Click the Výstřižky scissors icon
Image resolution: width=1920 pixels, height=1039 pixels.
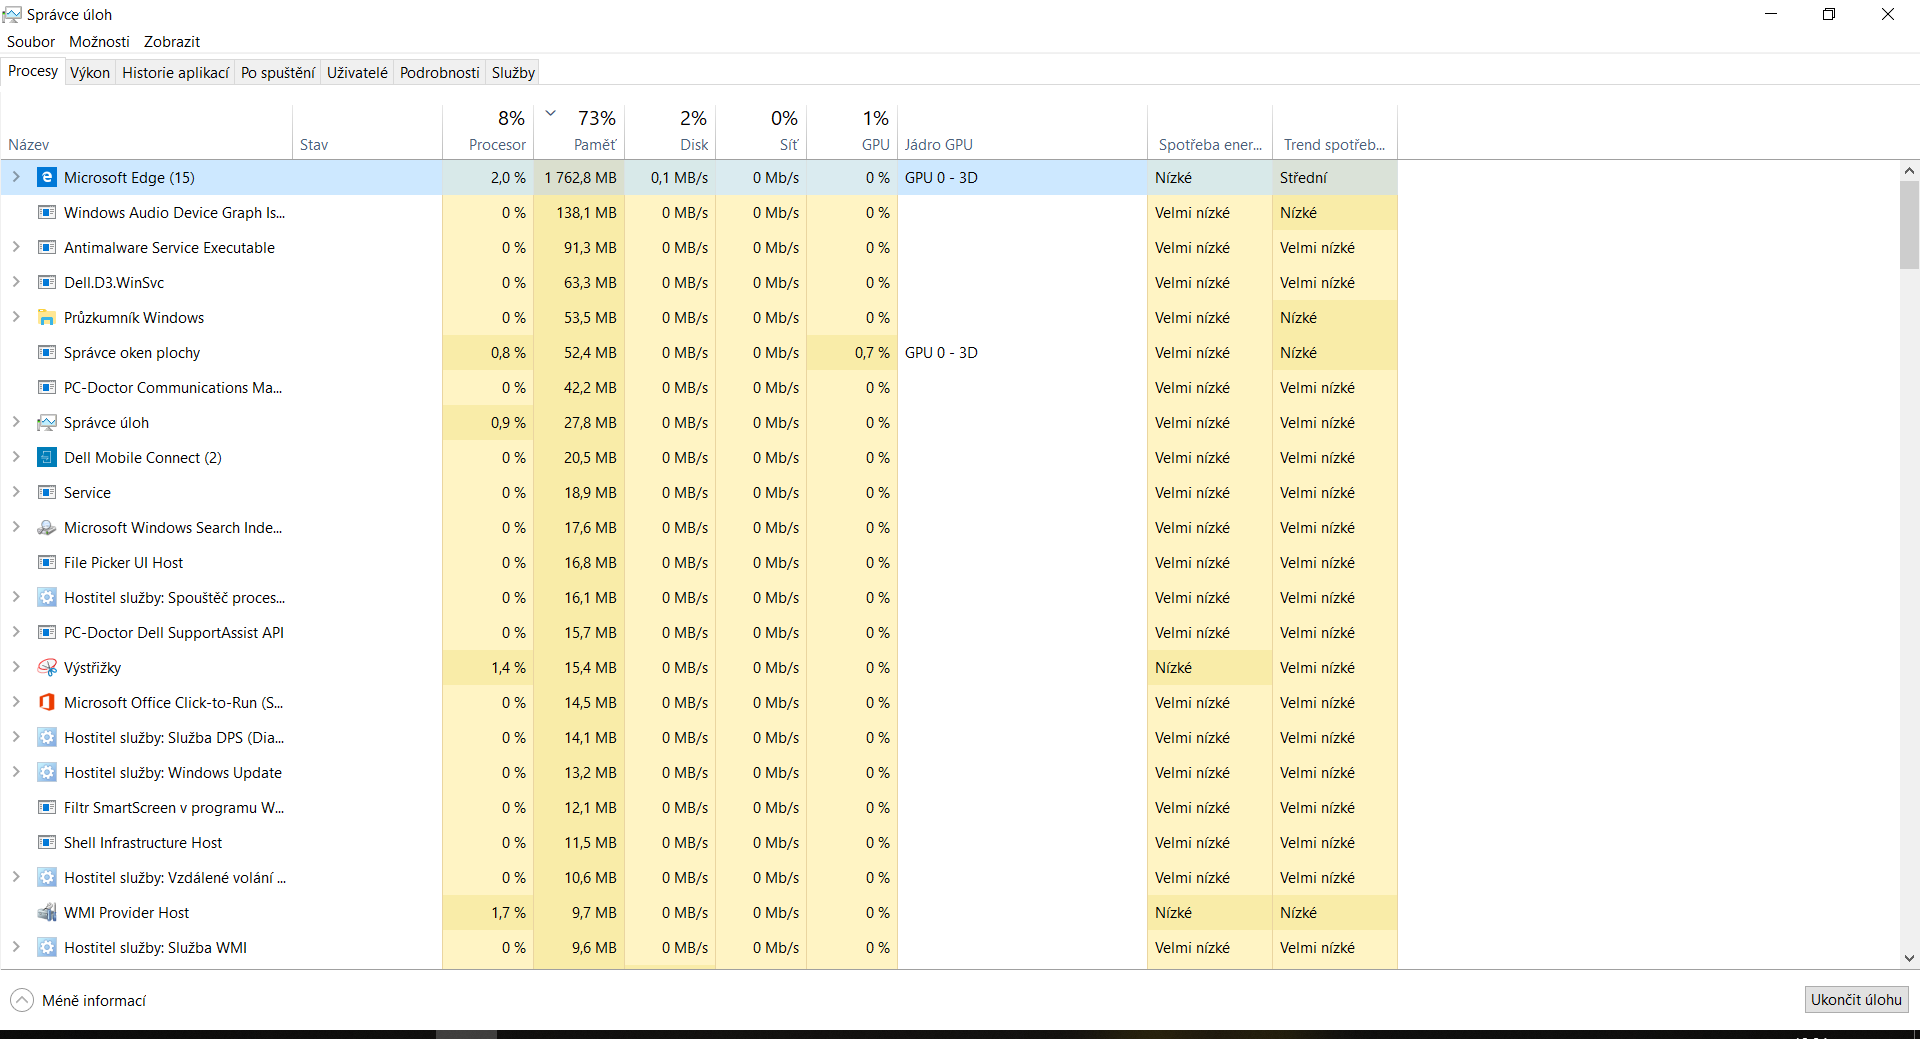(x=46, y=668)
